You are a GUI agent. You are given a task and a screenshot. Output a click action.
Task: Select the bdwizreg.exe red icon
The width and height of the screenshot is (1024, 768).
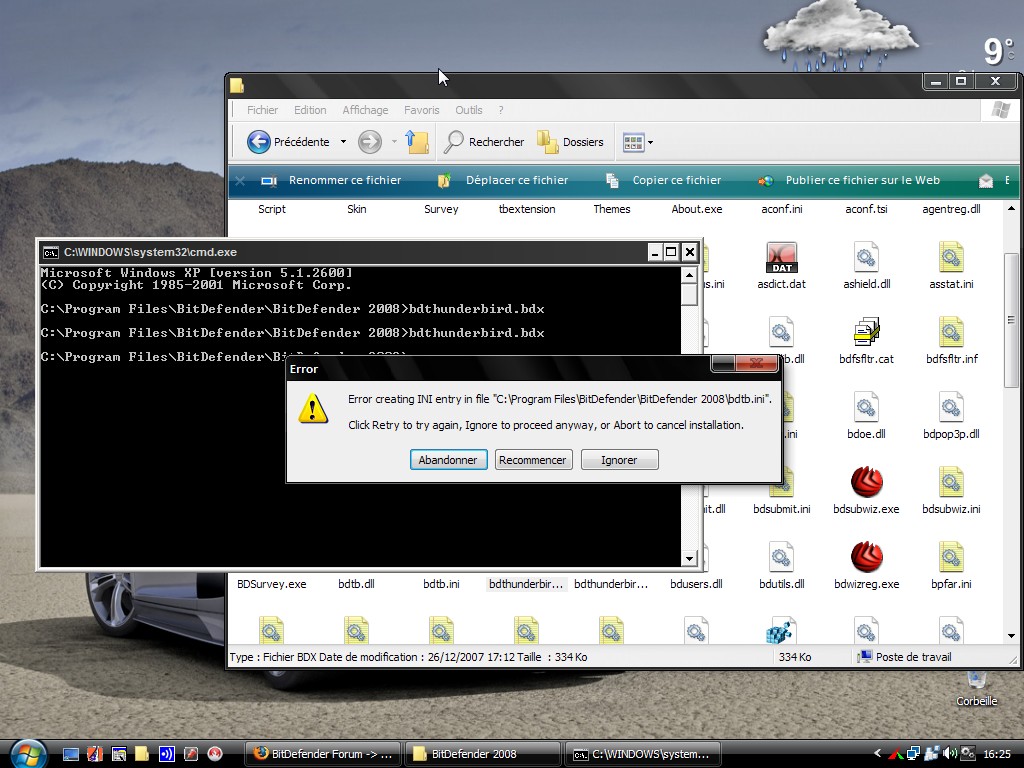pos(866,557)
